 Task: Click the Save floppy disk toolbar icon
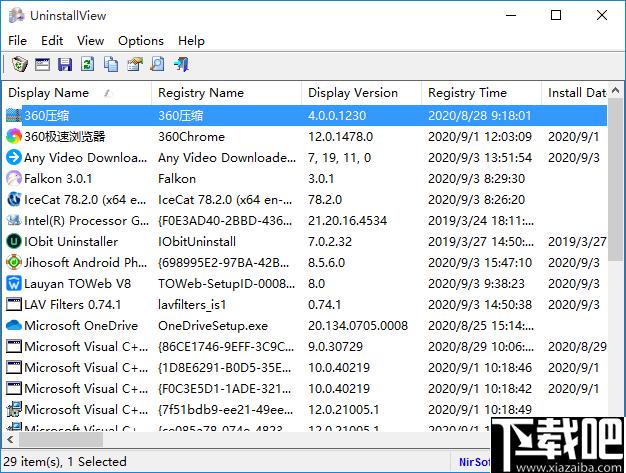[x=65, y=65]
